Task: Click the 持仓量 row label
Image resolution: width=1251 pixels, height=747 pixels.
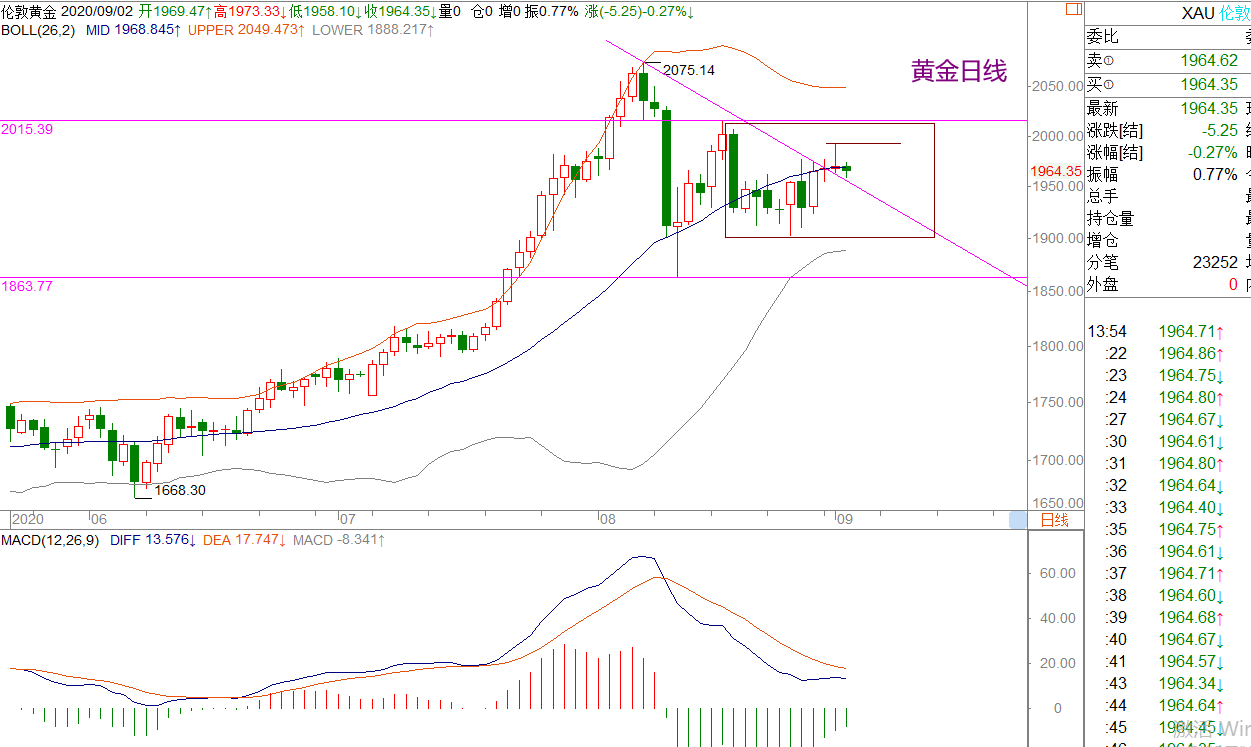Action: click(x=1111, y=219)
